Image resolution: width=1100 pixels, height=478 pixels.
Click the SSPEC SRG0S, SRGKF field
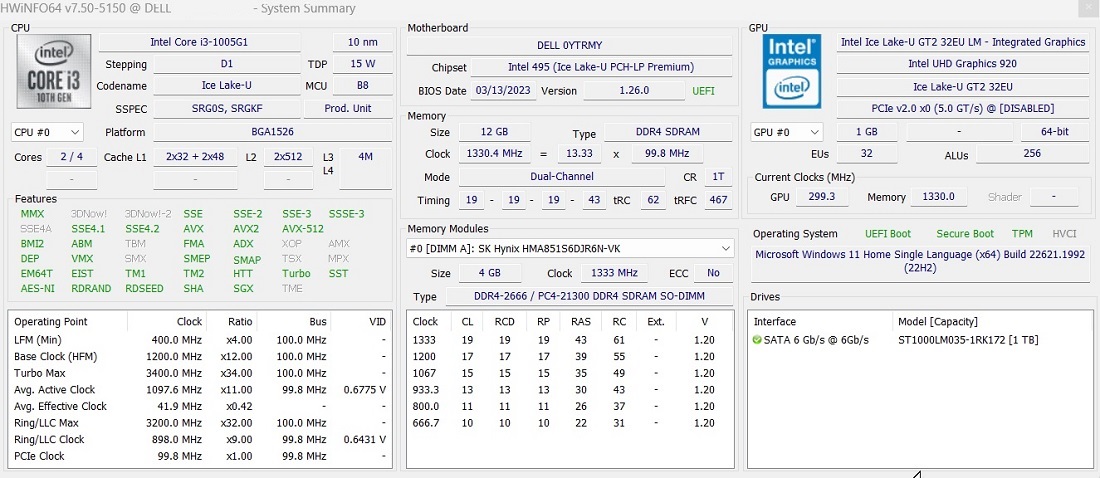(227, 109)
